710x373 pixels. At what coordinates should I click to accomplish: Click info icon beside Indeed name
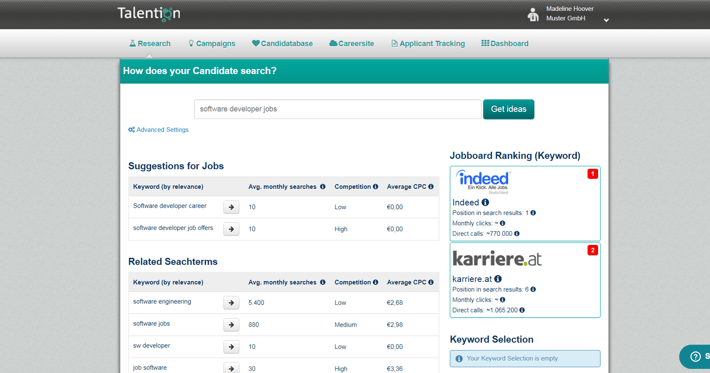(x=485, y=202)
